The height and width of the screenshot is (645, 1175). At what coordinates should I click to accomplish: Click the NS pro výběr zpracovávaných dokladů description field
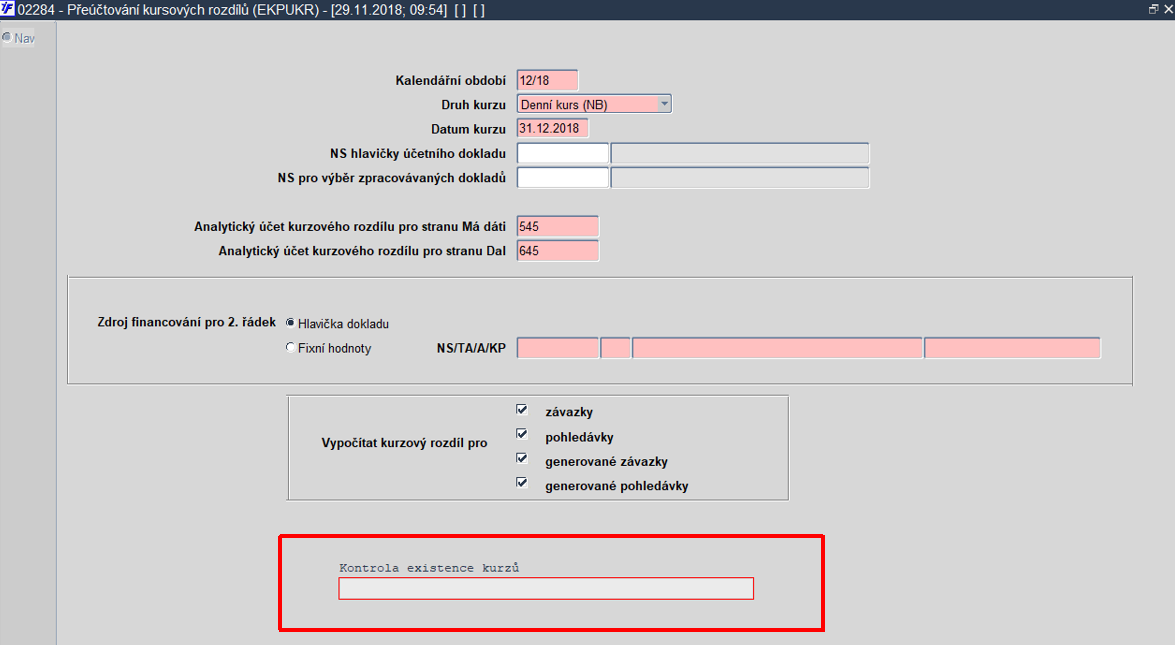[x=740, y=178]
